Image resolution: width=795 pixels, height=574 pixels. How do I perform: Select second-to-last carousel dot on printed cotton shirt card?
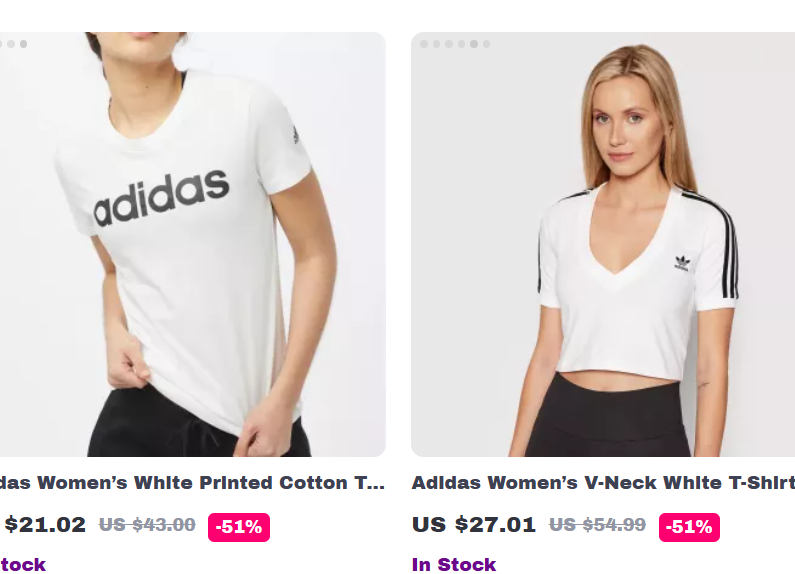[11, 44]
